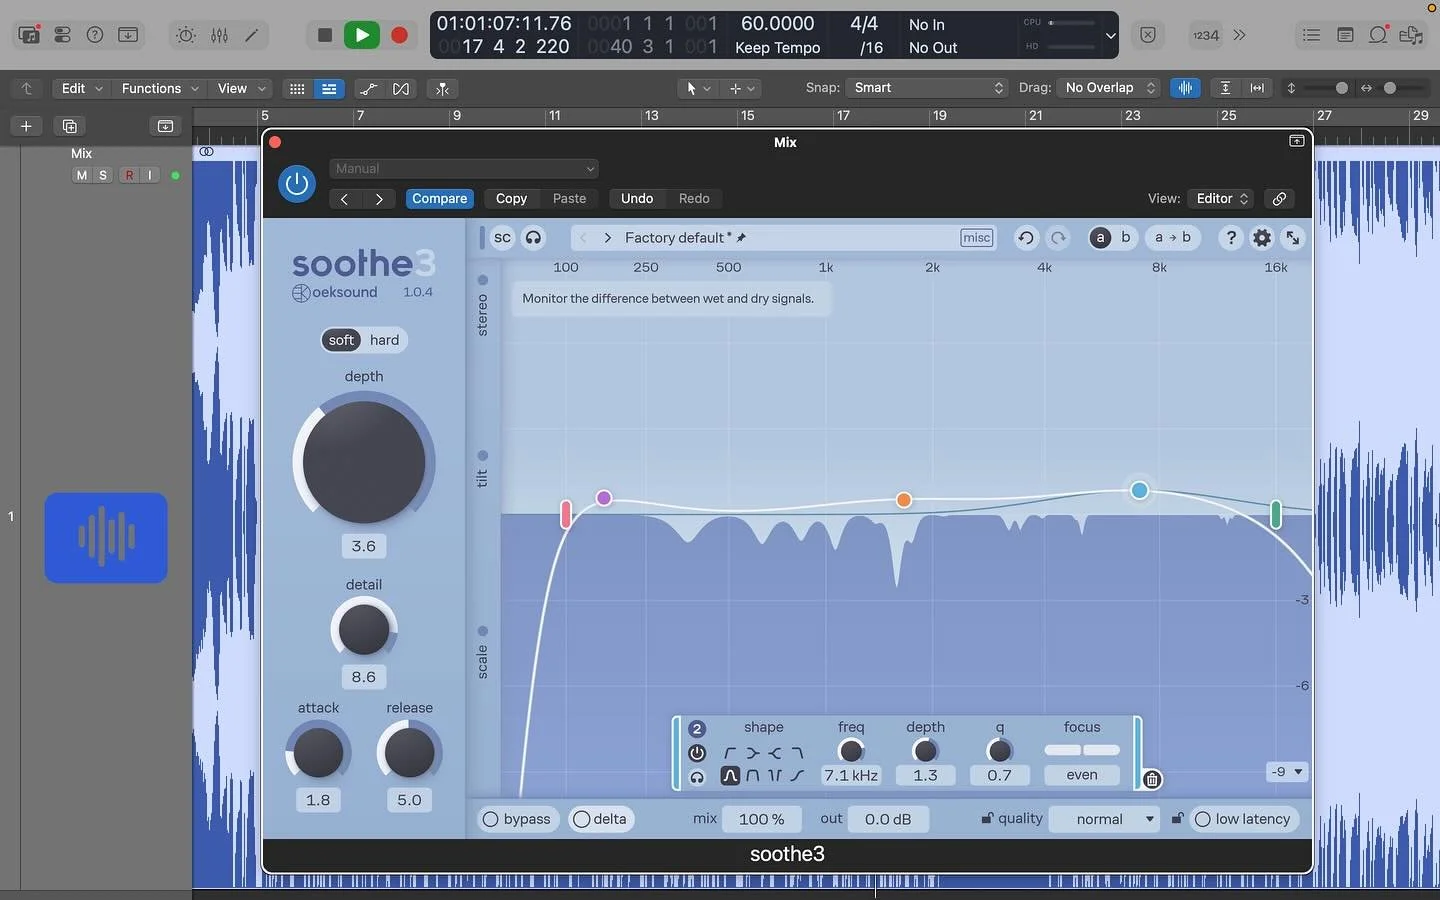The width and height of the screenshot is (1440, 900).
Task: Open the Snap Smart dropdown
Action: click(x=926, y=88)
